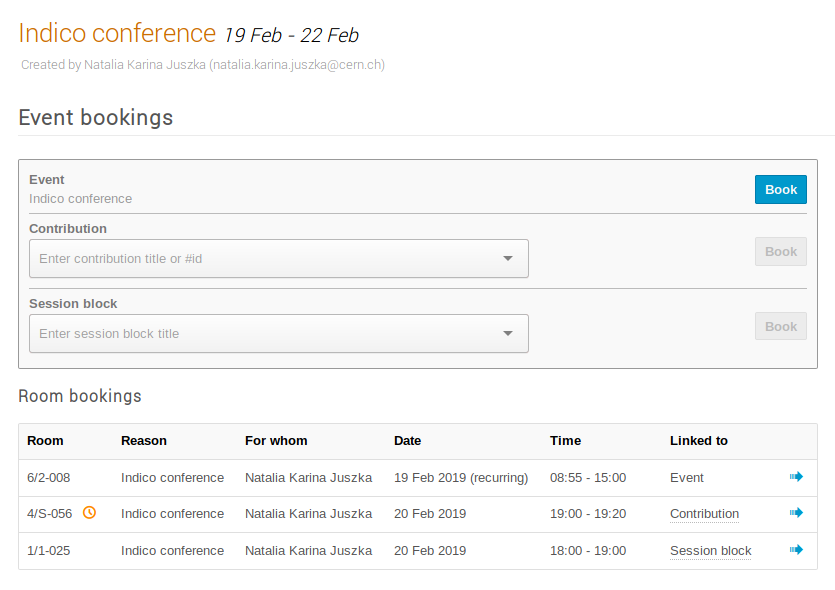This screenshot has height=590, width=835.
Task: Select room 4/S-056 cell in table
Action: (50, 514)
